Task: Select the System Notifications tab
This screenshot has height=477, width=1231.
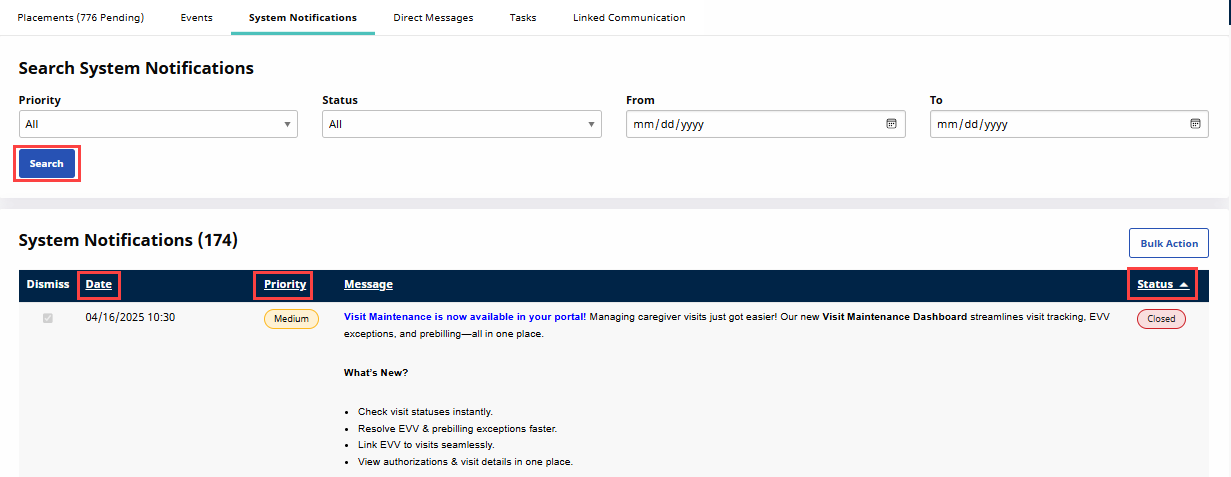Action: click(302, 18)
